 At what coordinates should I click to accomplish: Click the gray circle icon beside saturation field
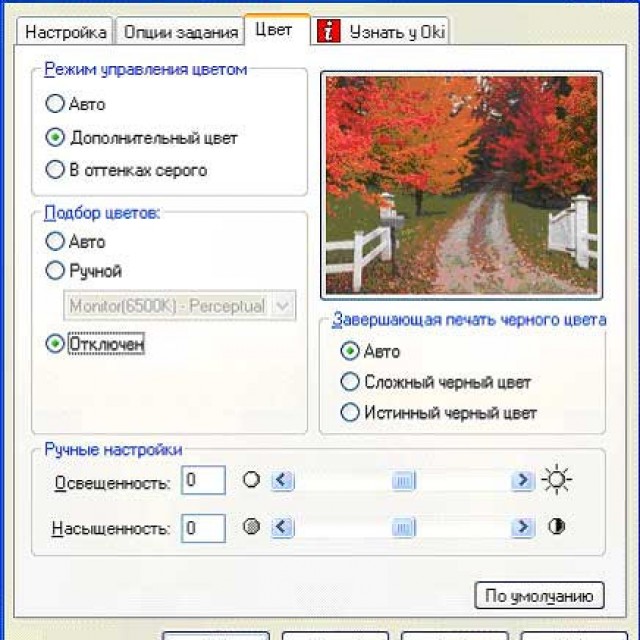(251, 527)
